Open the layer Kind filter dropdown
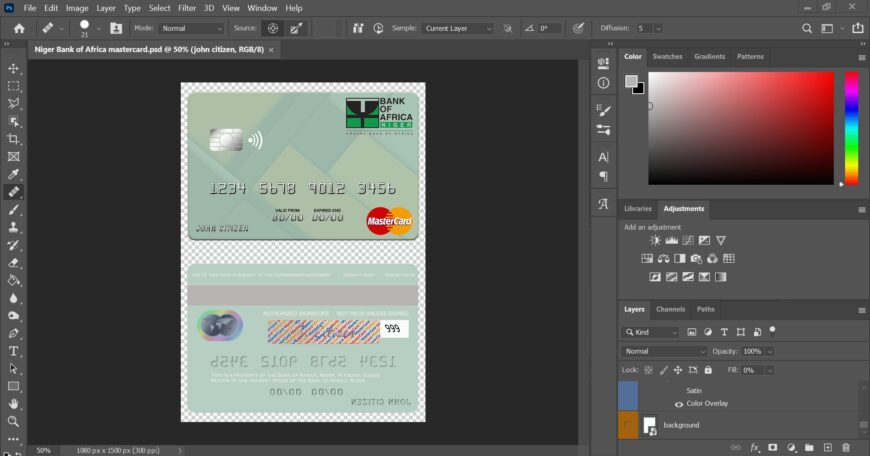This screenshot has width=870, height=456. [x=650, y=332]
